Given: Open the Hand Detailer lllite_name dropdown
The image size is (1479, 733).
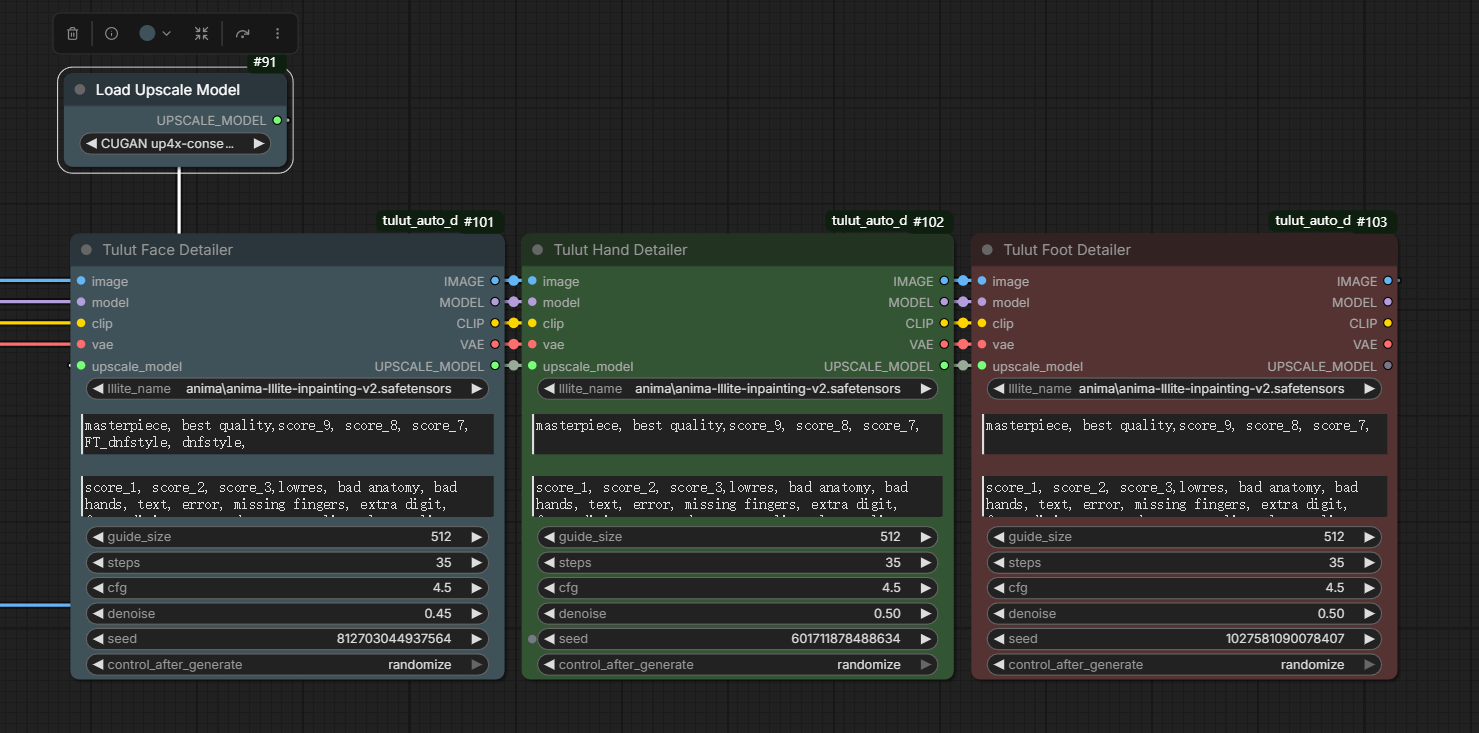Looking at the screenshot, I should (738, 389).
